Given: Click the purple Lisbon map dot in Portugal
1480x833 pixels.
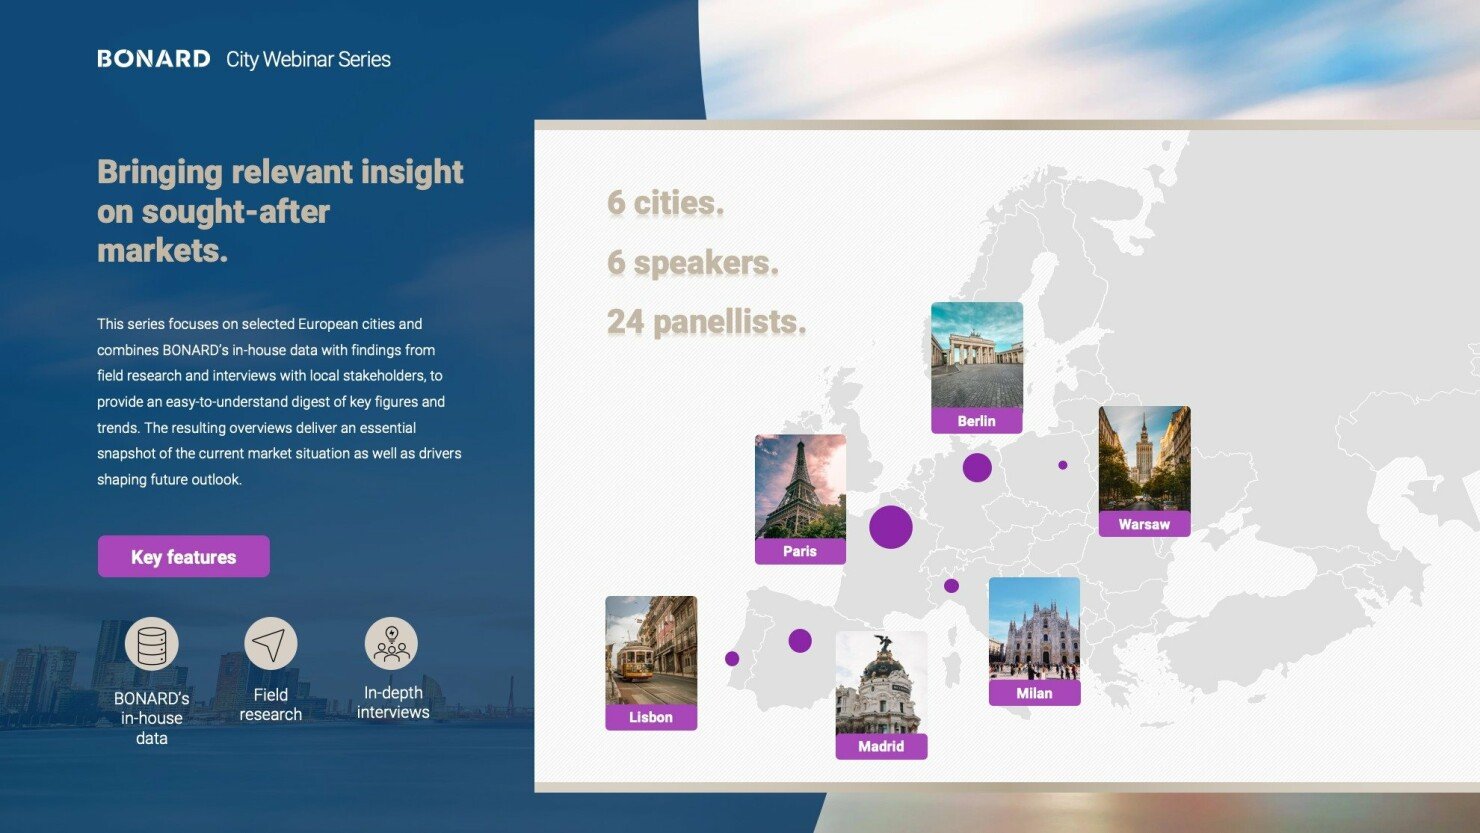Looking at the screenshot, I should click(732, 659).
